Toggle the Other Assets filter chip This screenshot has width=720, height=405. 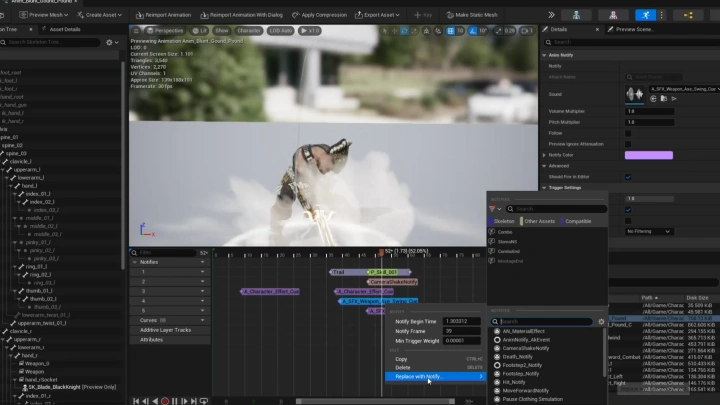point(538,221)
